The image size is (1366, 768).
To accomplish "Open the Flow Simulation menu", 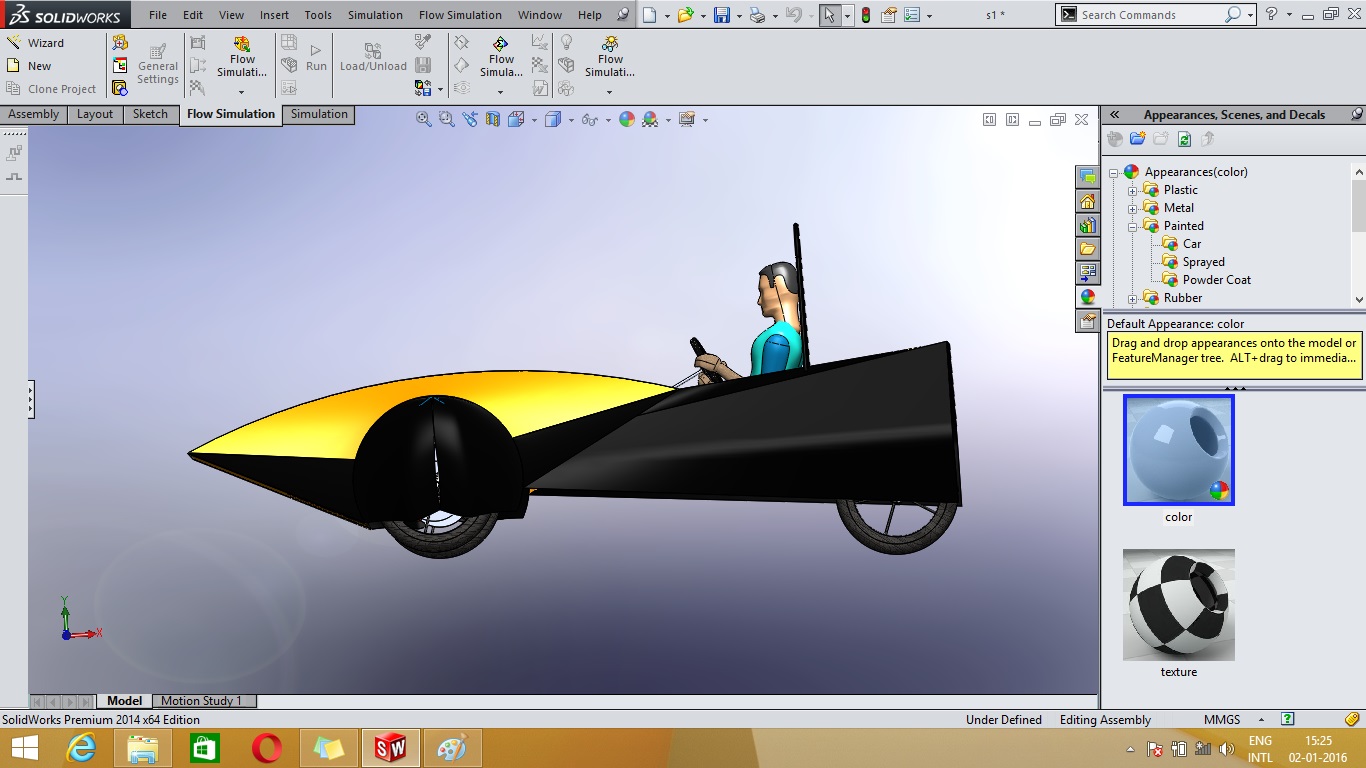I will (x=460, y=15).
